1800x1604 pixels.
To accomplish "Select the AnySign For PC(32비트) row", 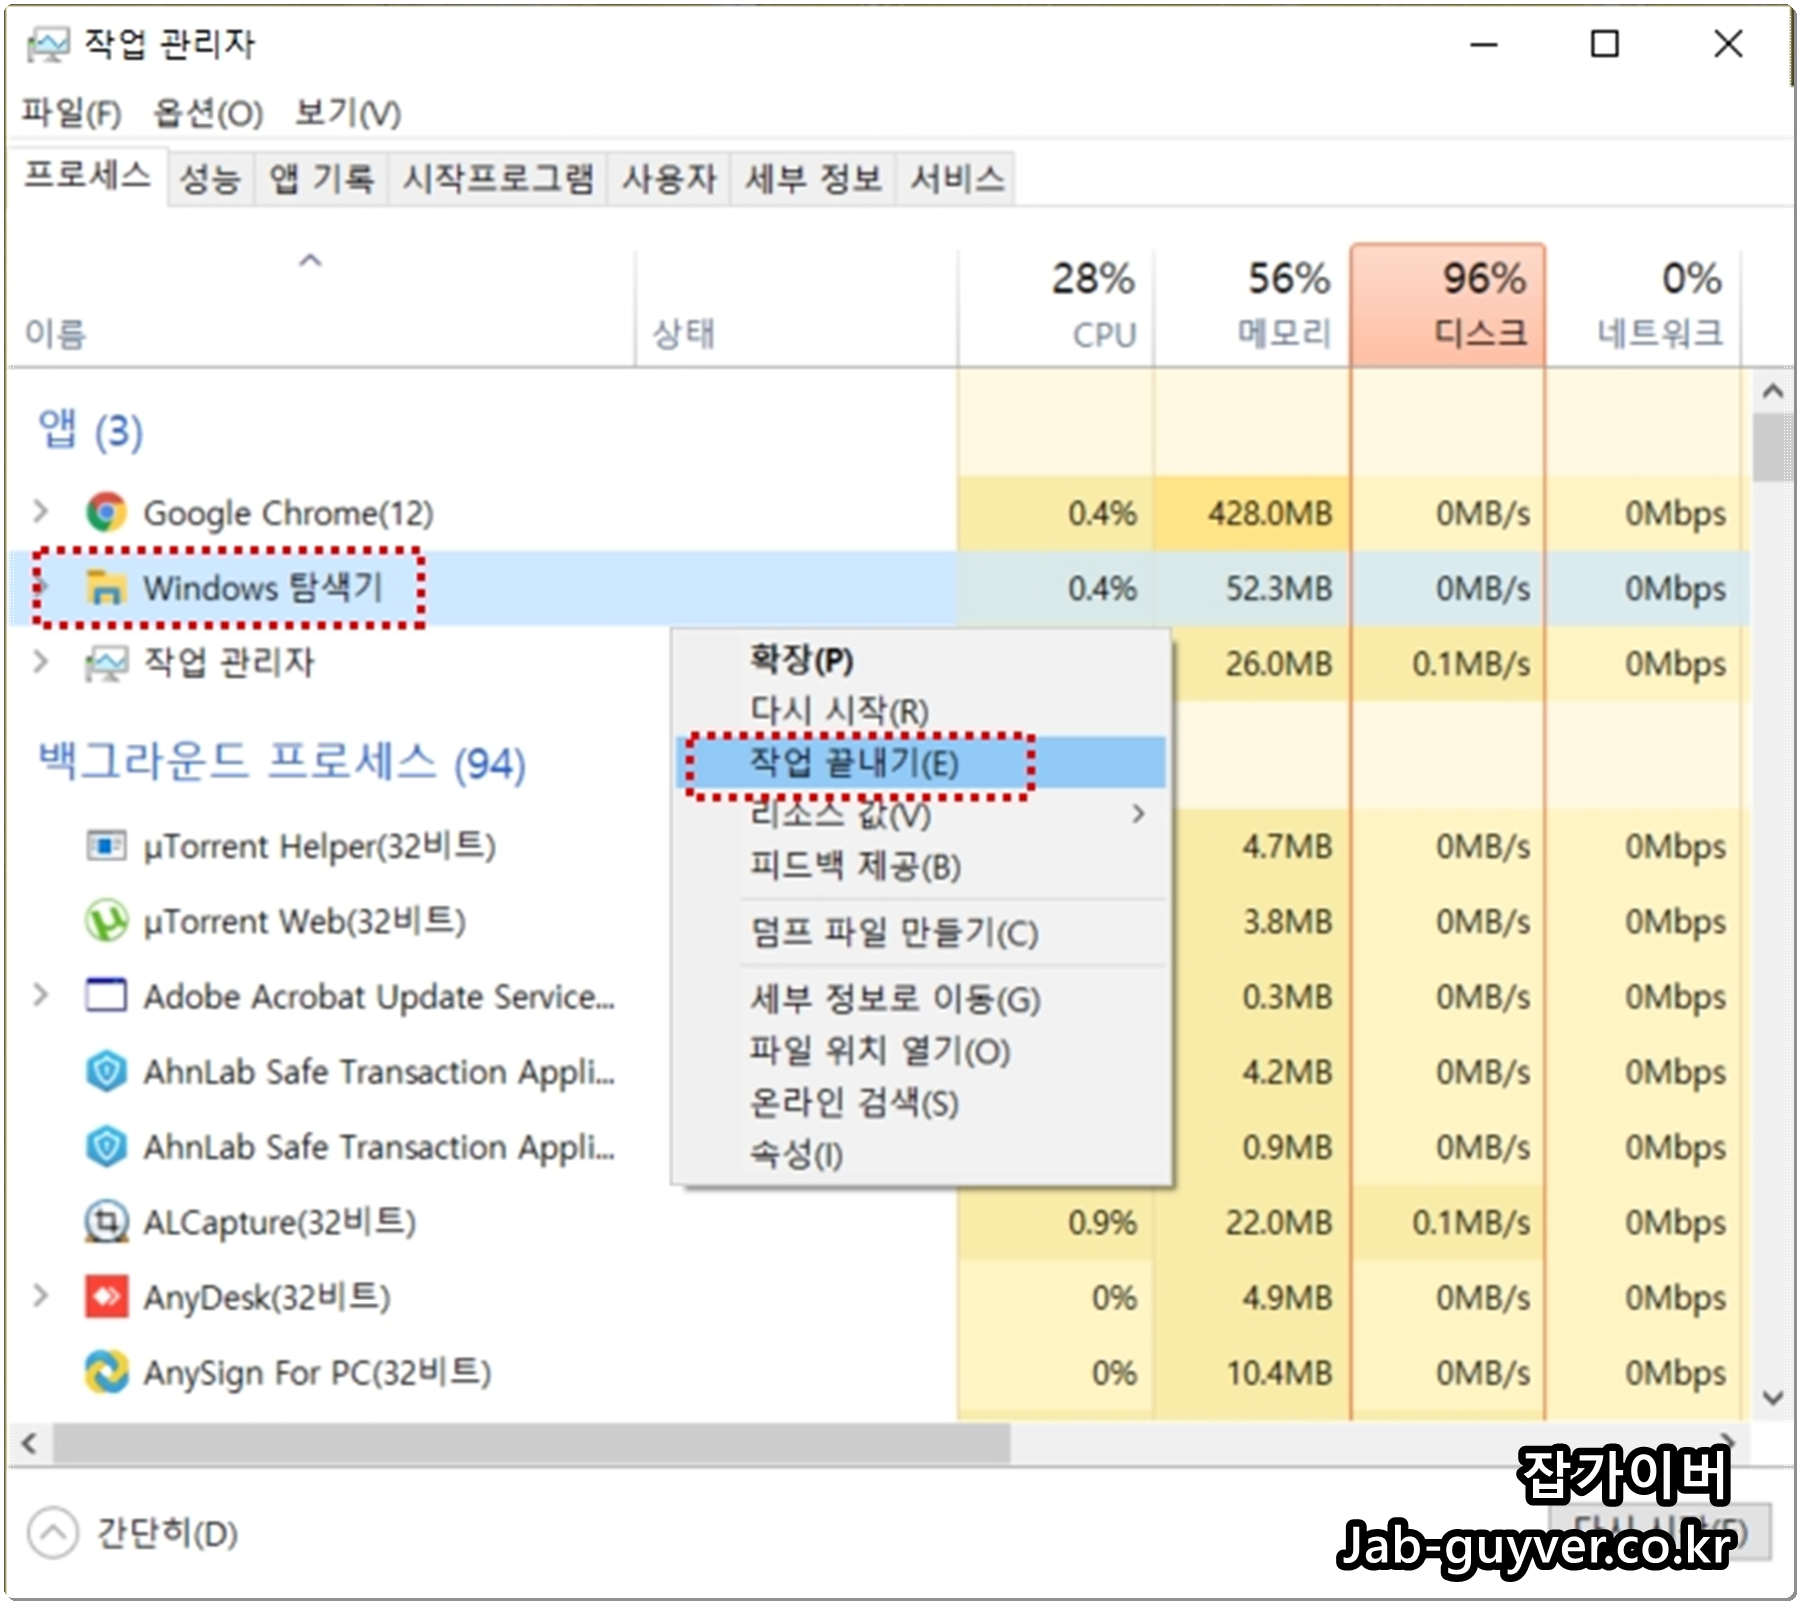I will 878,1372.
